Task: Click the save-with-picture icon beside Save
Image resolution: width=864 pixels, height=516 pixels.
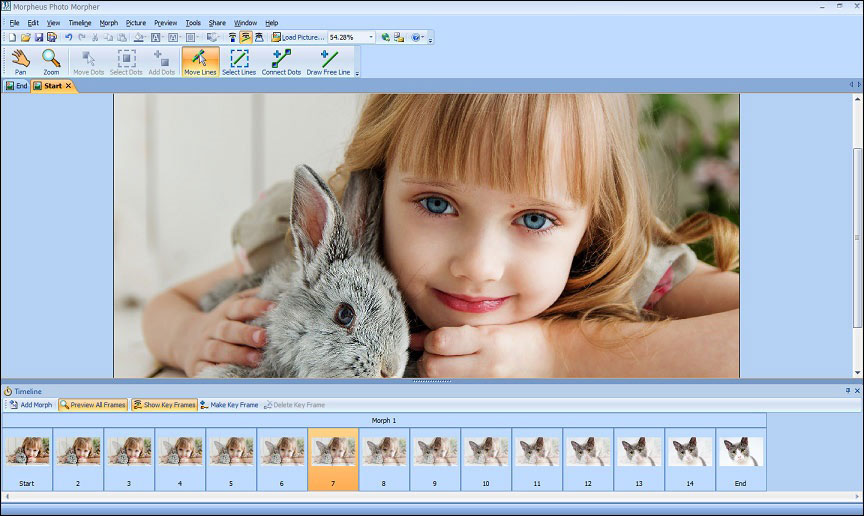Action: 52,37
